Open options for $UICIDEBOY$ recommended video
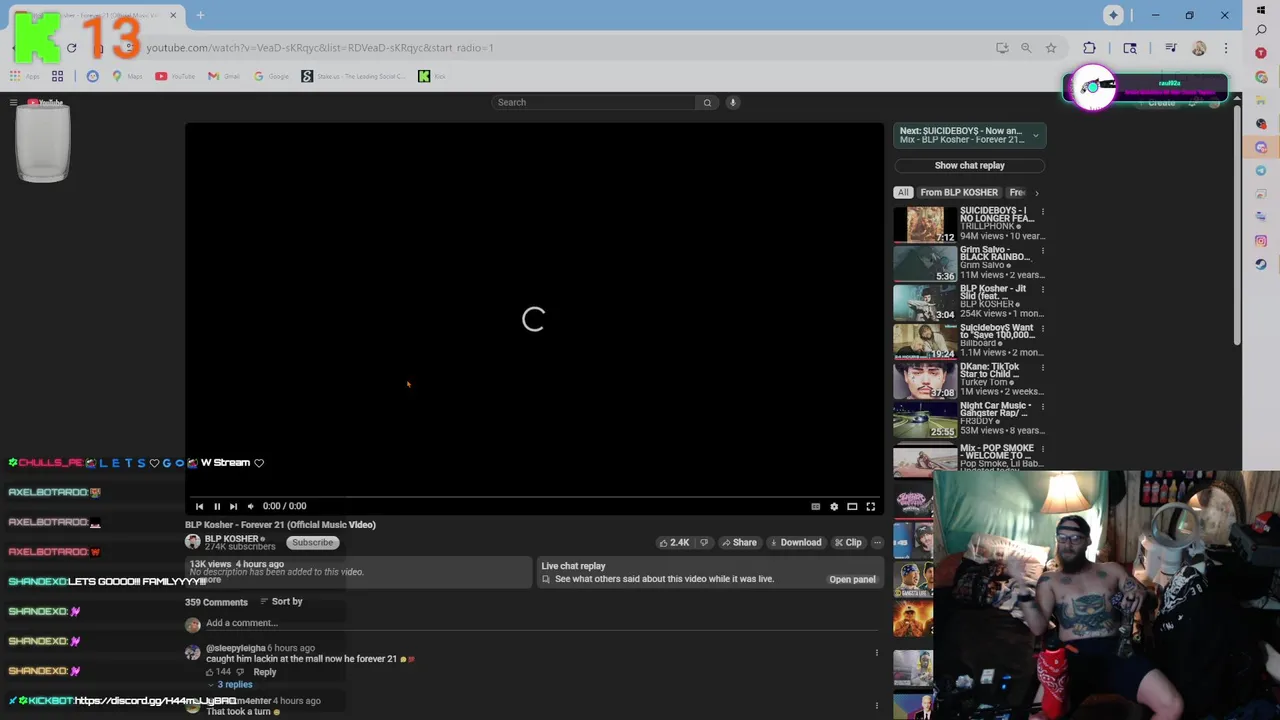The height and width of the screenshot is (720, 1280). click(x=1042, y=212)
